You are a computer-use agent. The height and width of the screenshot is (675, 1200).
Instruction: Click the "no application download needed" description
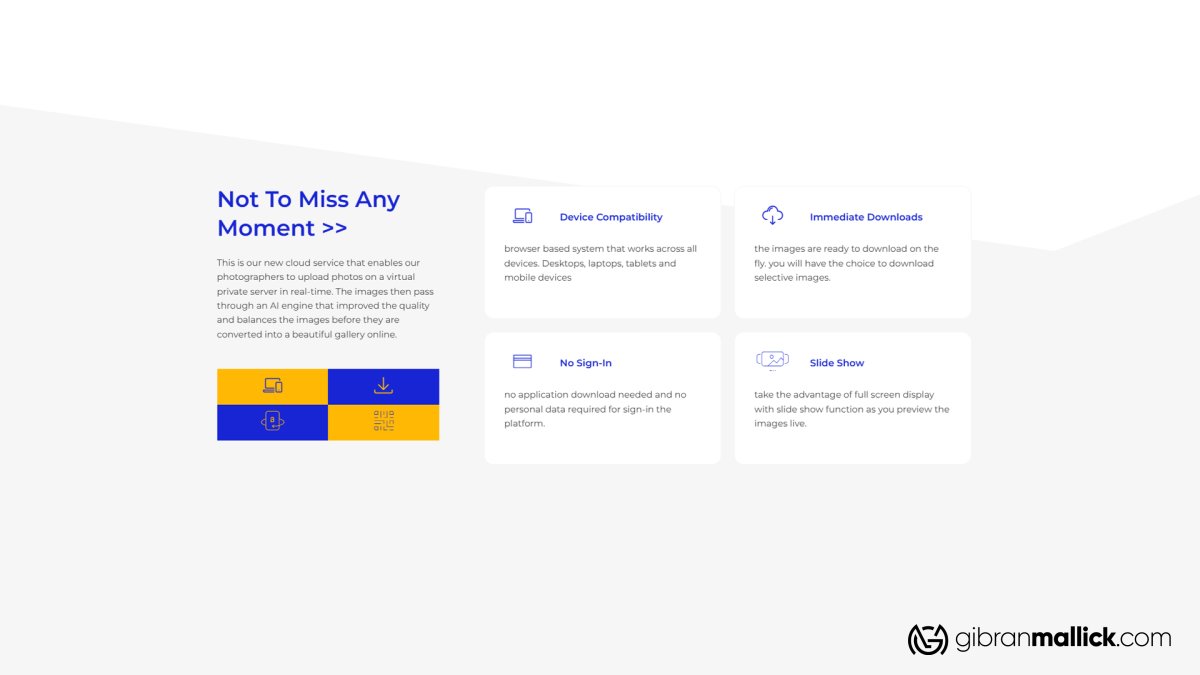click(595, 409)
